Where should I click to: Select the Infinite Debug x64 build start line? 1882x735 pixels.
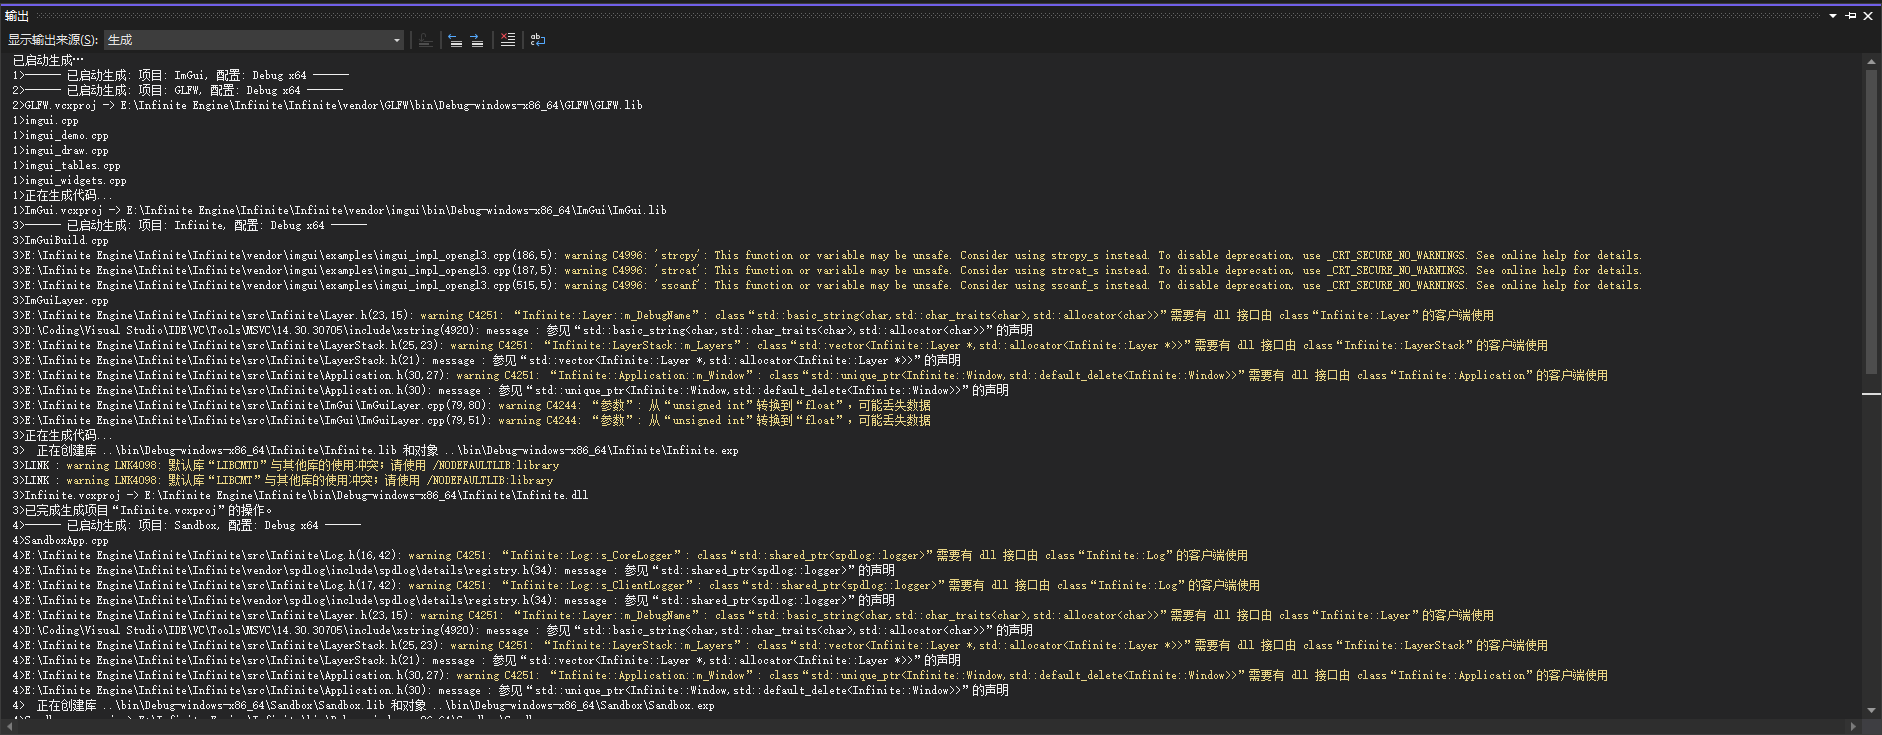click(190, 225)
